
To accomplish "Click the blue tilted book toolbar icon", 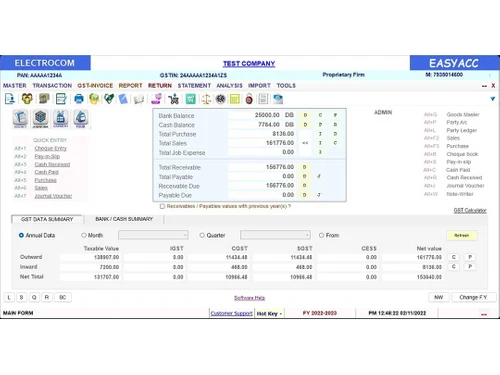I will (123, 99).
